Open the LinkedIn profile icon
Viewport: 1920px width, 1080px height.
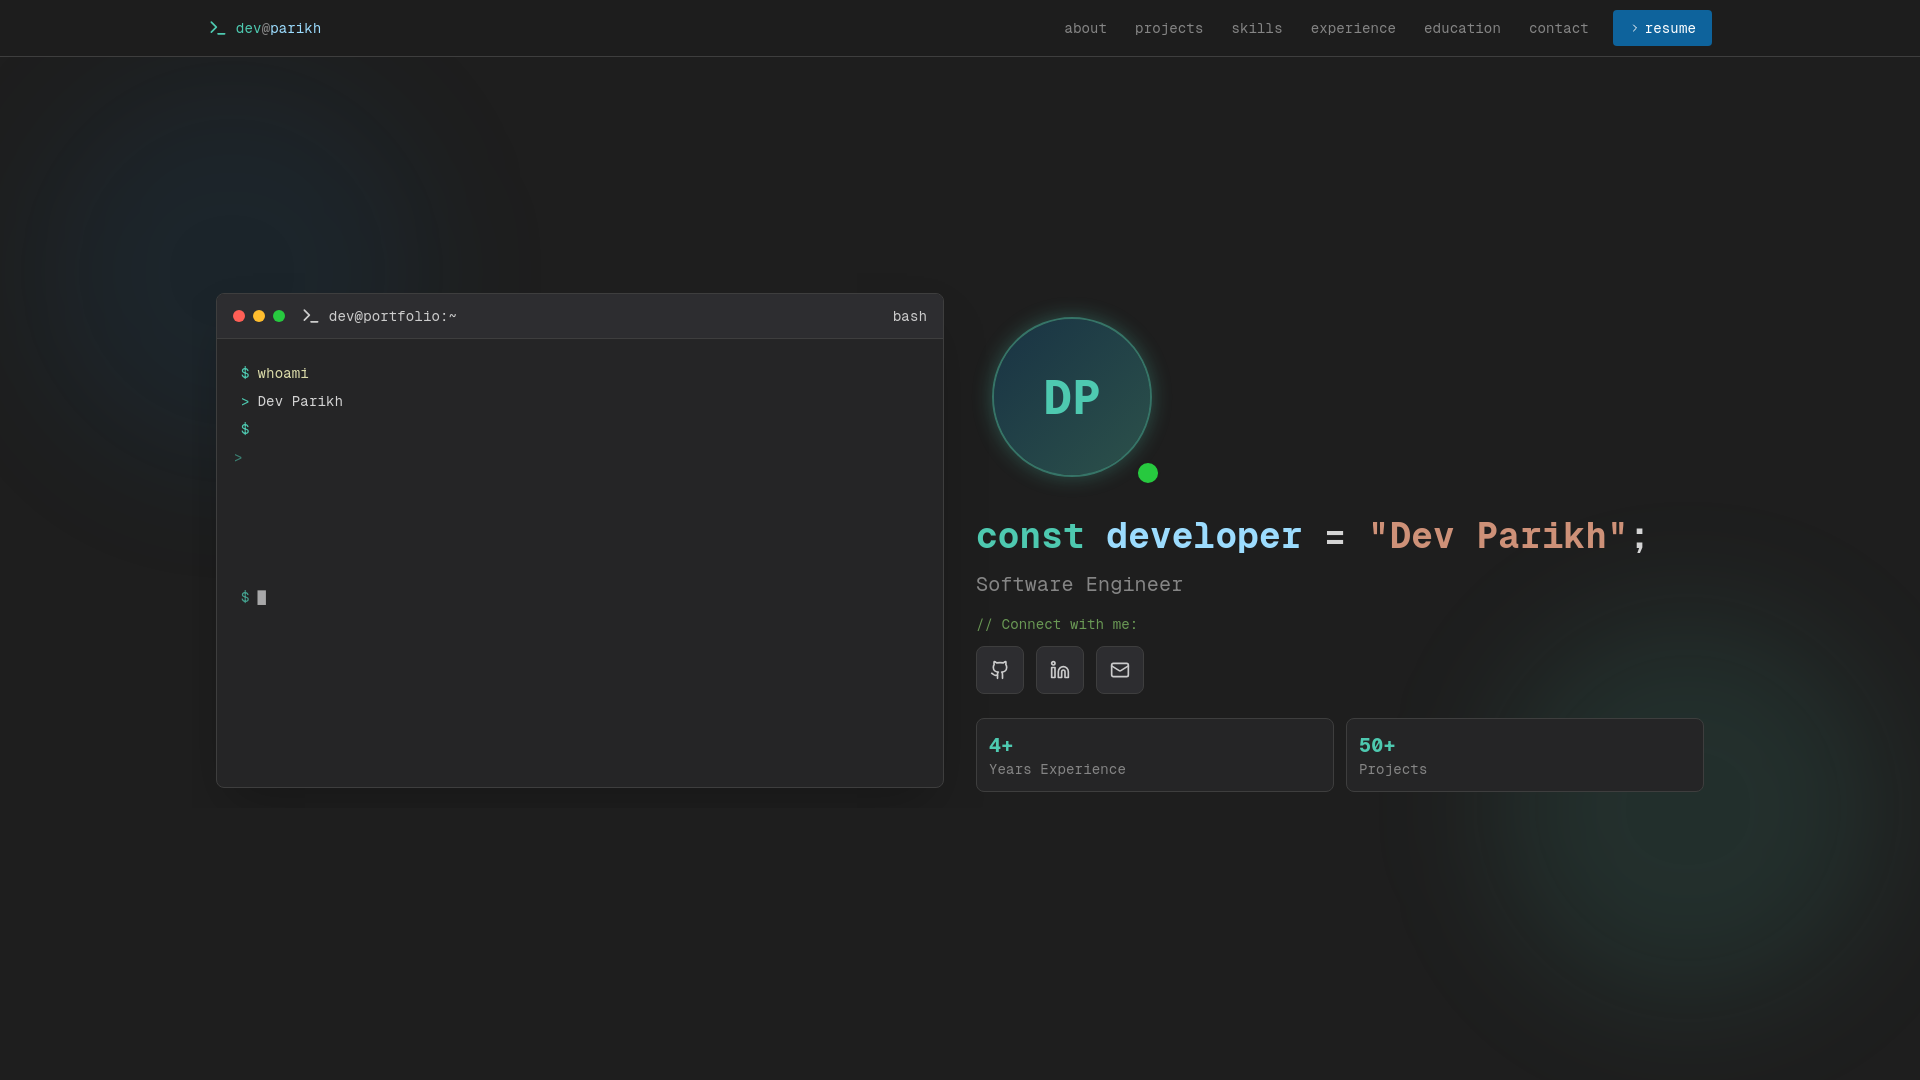[1059, 670]
